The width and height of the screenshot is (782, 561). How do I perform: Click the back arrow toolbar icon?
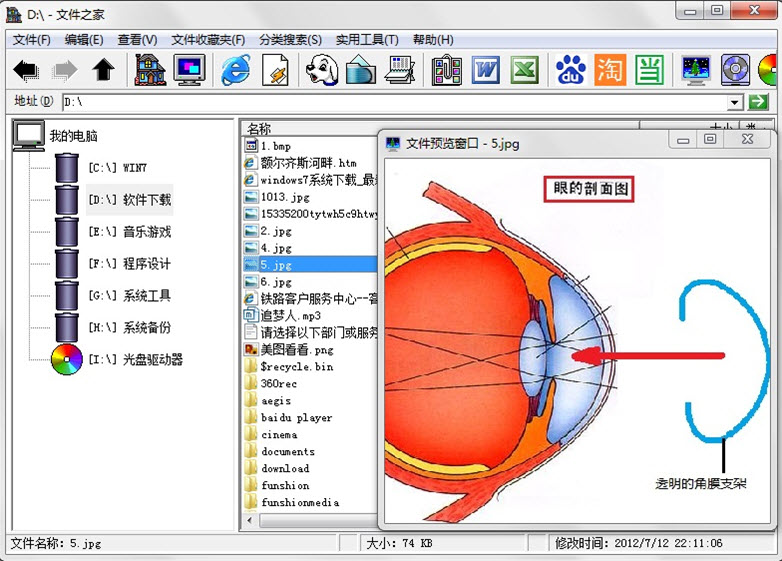click(26, 70)
